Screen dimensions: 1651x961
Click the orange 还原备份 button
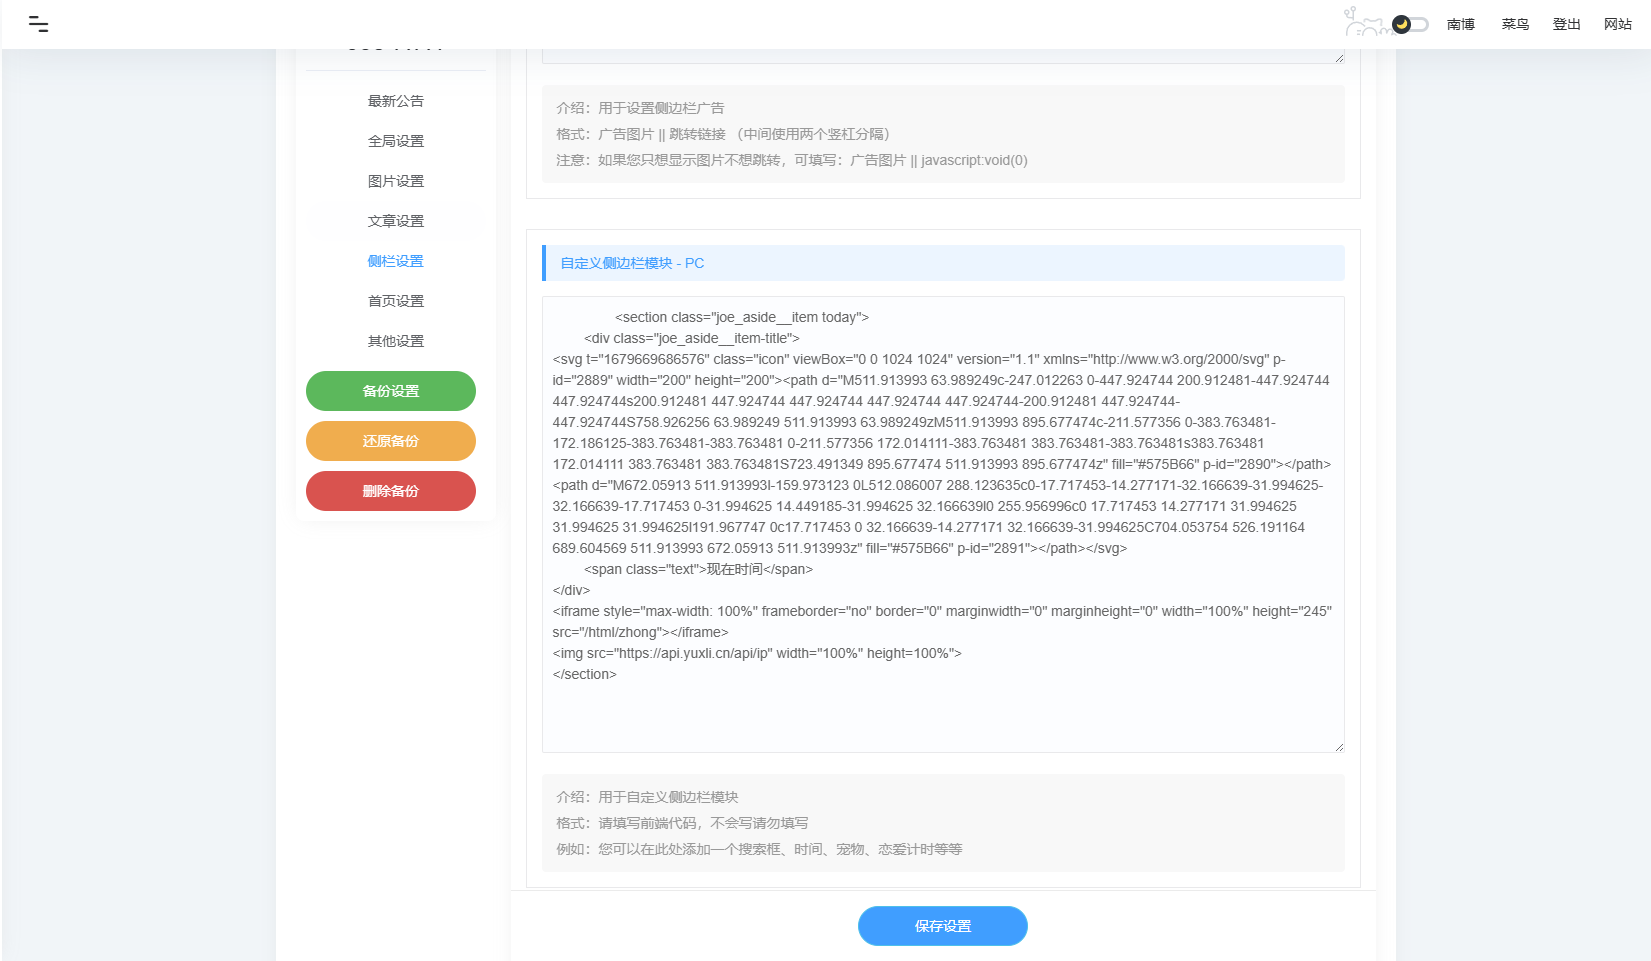(390, 441)
